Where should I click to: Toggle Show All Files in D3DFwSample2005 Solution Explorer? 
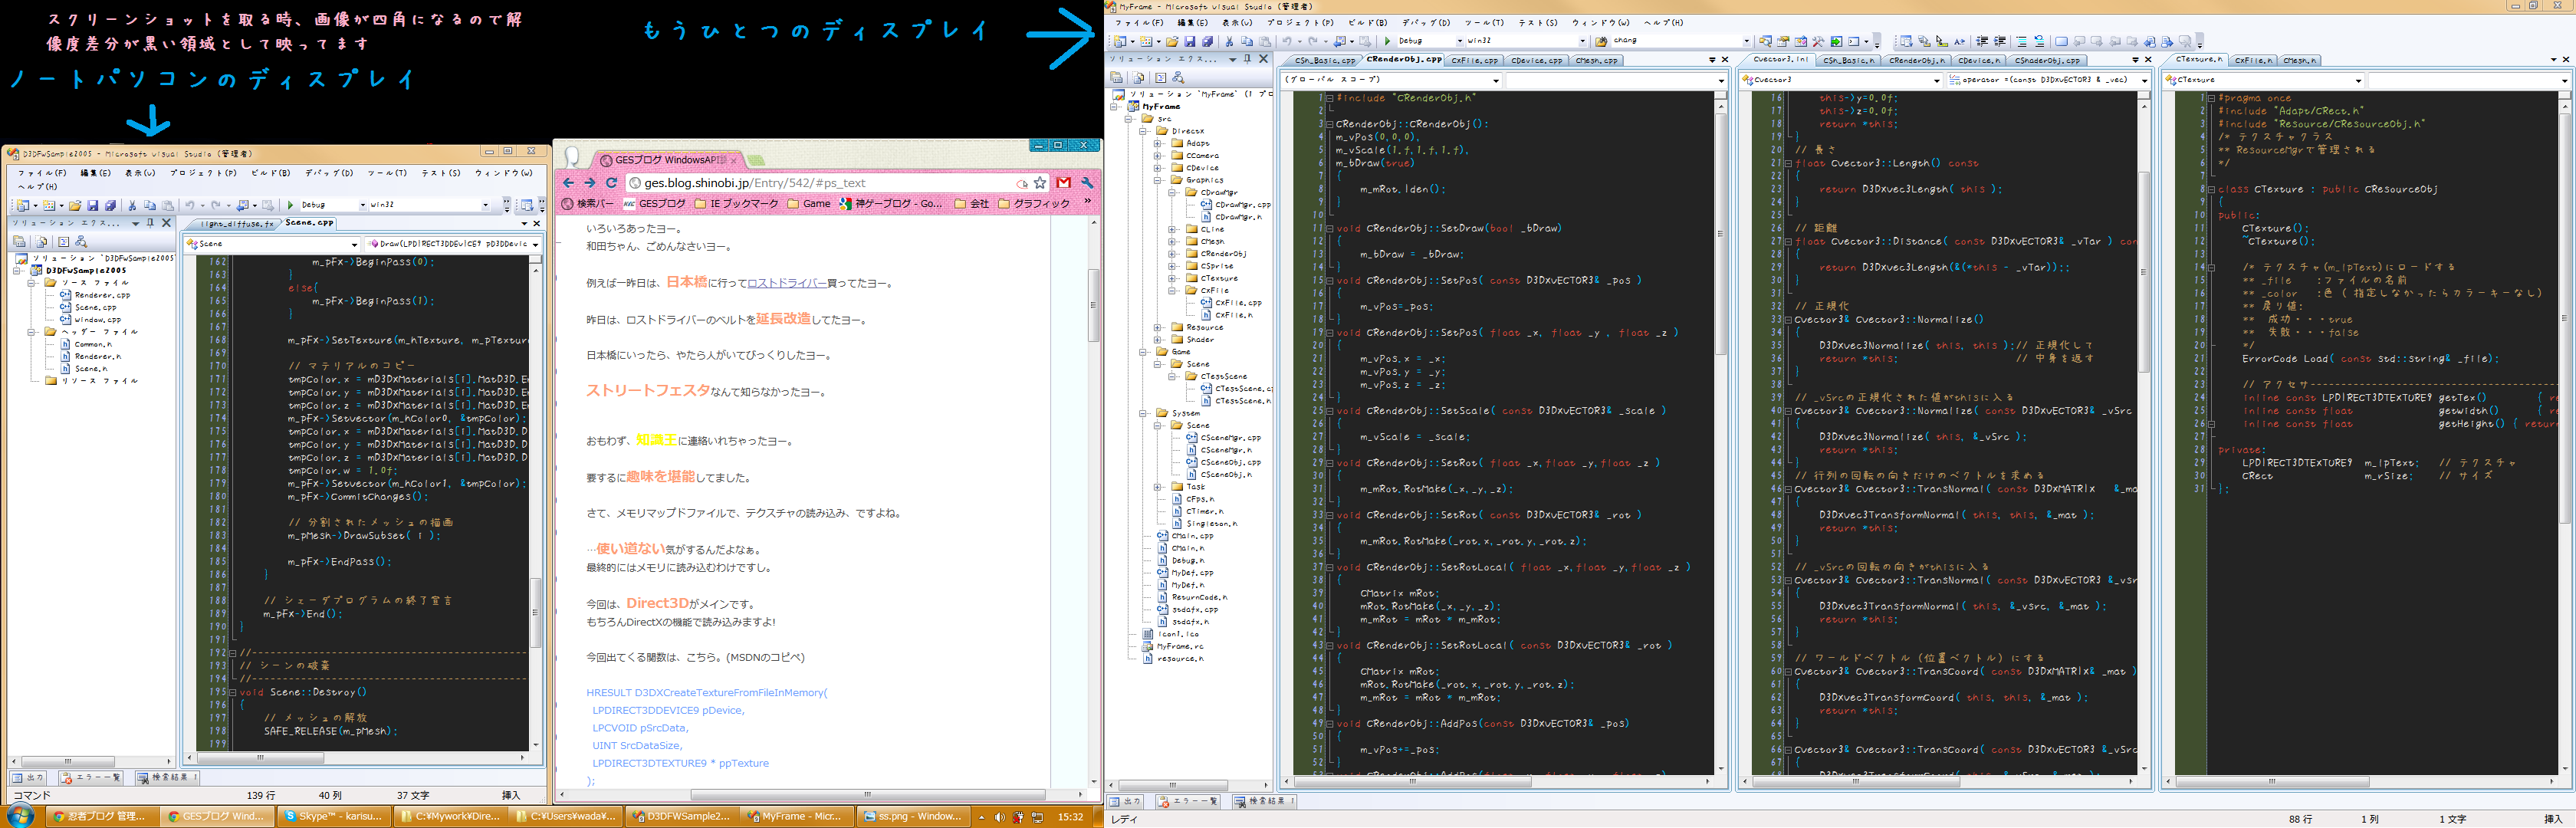[x=42, y=241]
